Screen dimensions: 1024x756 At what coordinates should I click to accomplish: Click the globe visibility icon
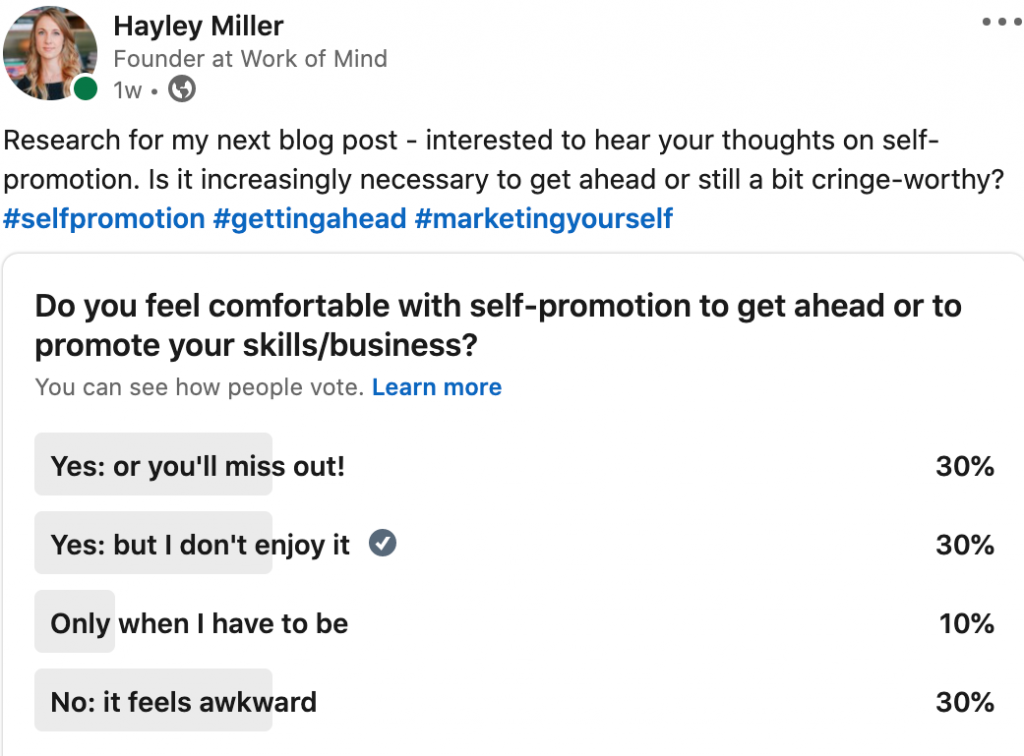tap(182, 90)
